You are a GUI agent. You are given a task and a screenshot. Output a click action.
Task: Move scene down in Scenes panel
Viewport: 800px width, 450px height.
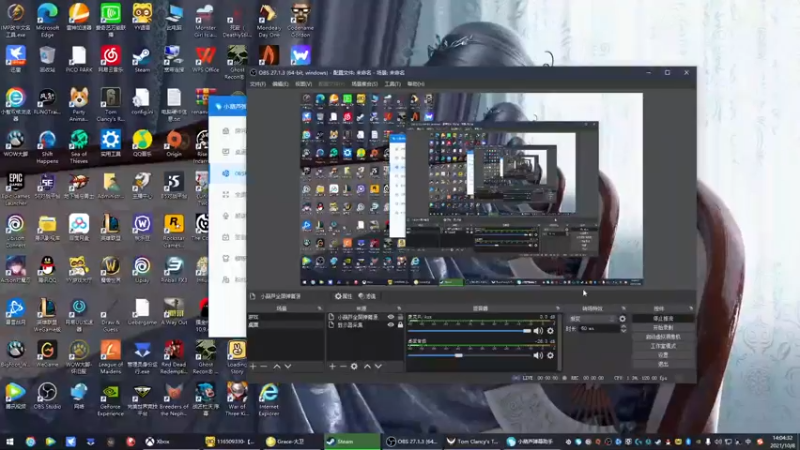click(x=288, y=366)
